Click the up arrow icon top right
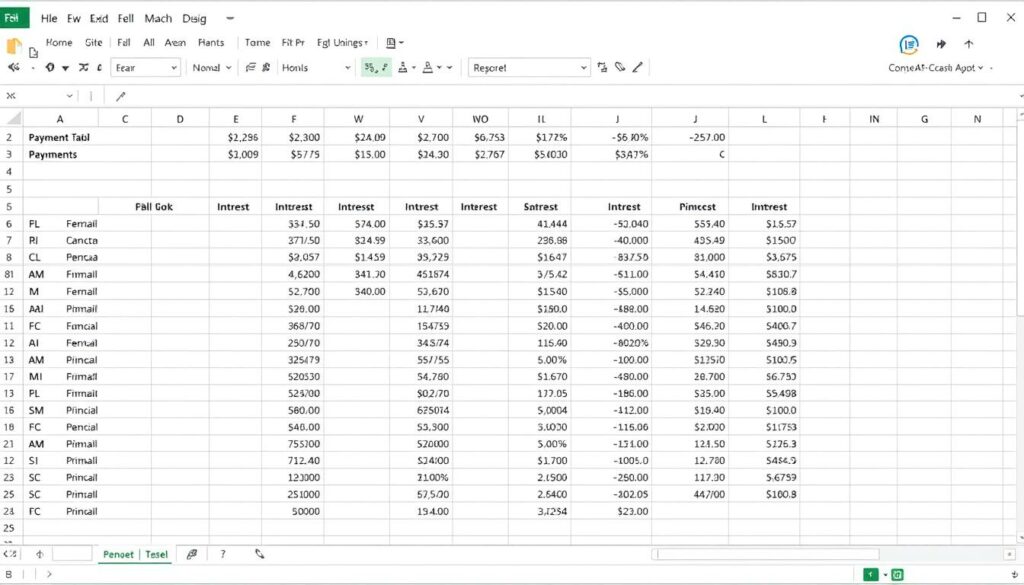Viewport: 1024px width, 585px height. [x=968, y=44]
